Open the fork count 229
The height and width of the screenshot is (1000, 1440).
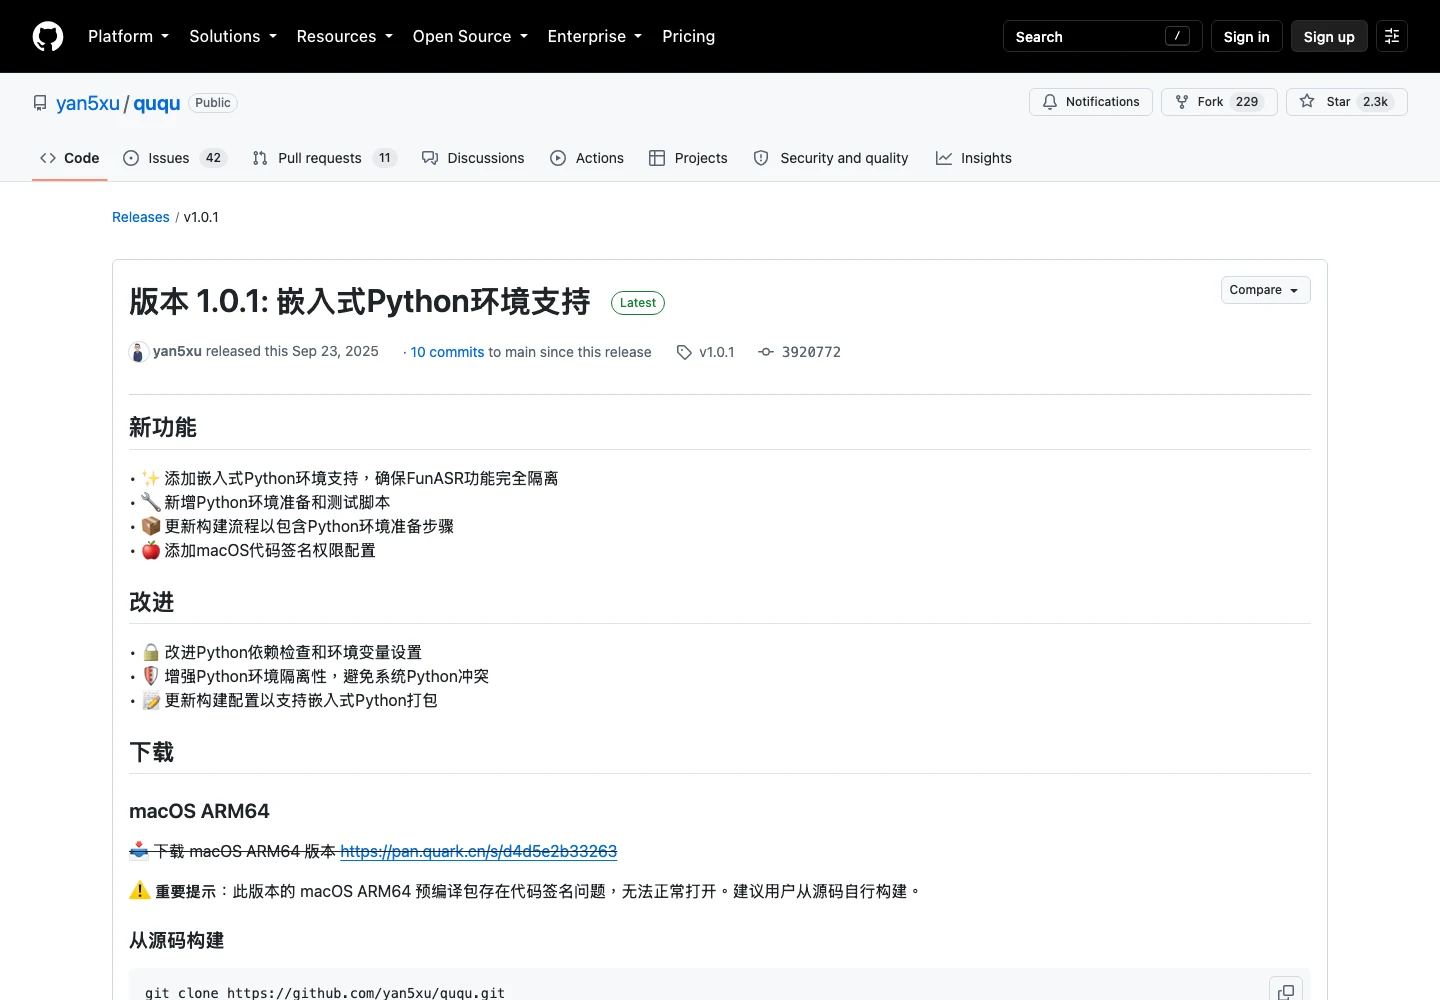pyautogui.click(x=1247, y=102)
